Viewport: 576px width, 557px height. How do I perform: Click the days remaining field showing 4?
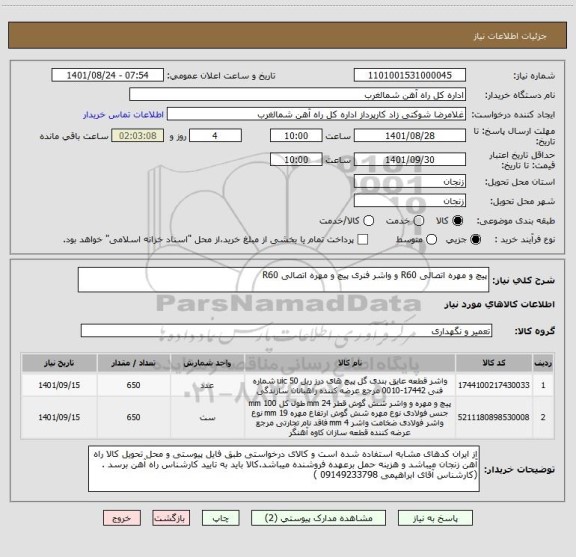coord(215,136)
